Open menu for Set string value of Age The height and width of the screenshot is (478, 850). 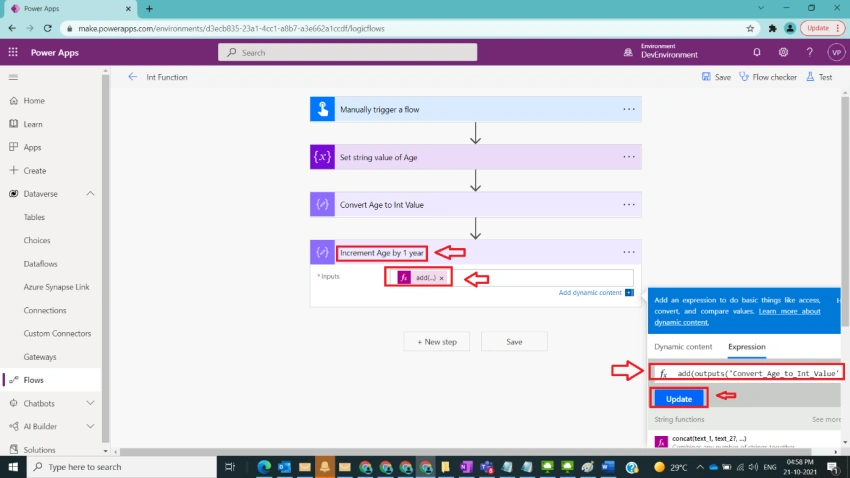click(x=628, y=157)
